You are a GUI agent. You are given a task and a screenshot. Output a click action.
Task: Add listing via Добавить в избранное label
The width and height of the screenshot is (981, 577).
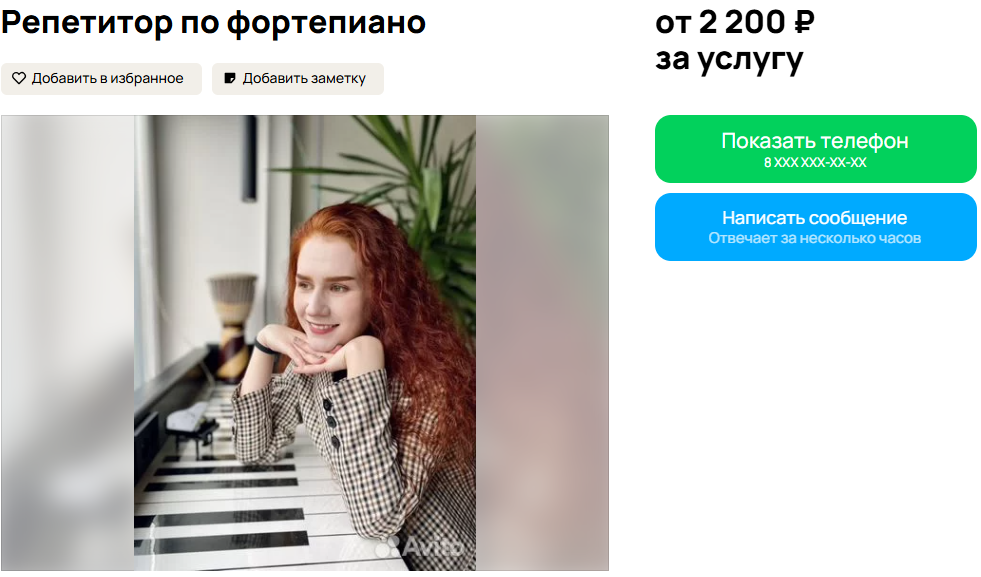[x=108, y=78]
